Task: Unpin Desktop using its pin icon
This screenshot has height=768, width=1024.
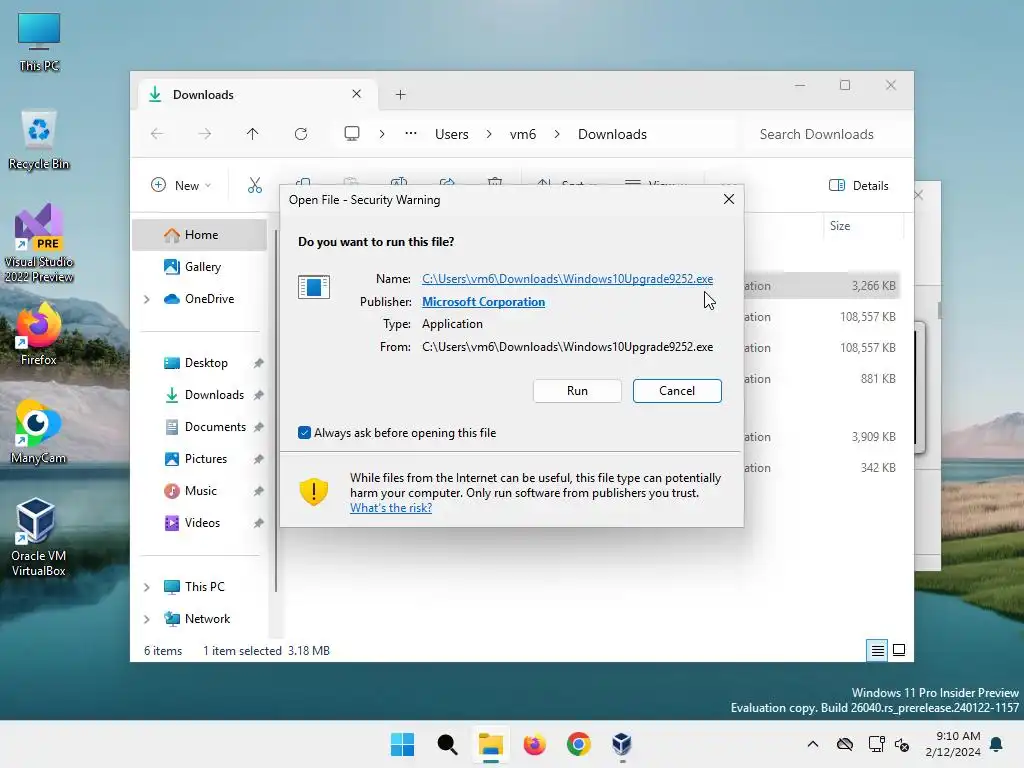Action: pos(259,363)
